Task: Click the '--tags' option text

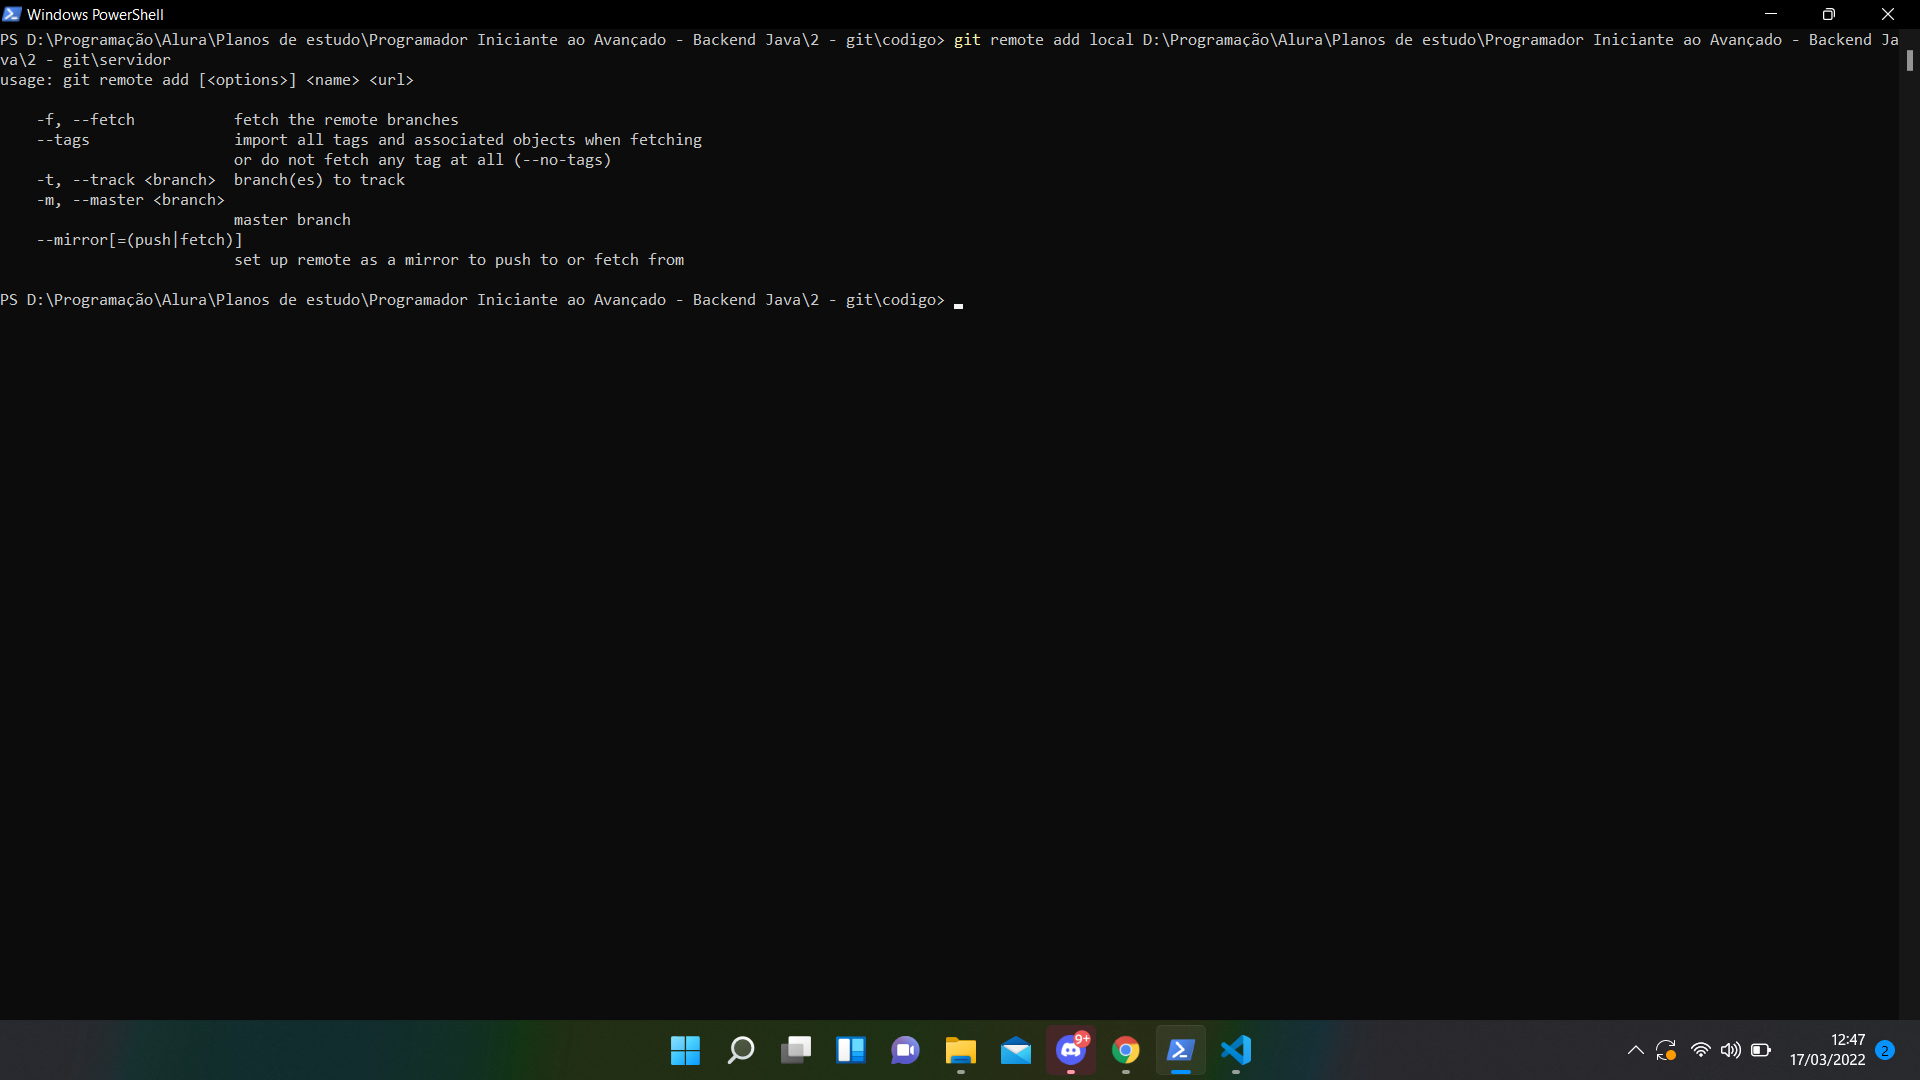Action: 63,140
